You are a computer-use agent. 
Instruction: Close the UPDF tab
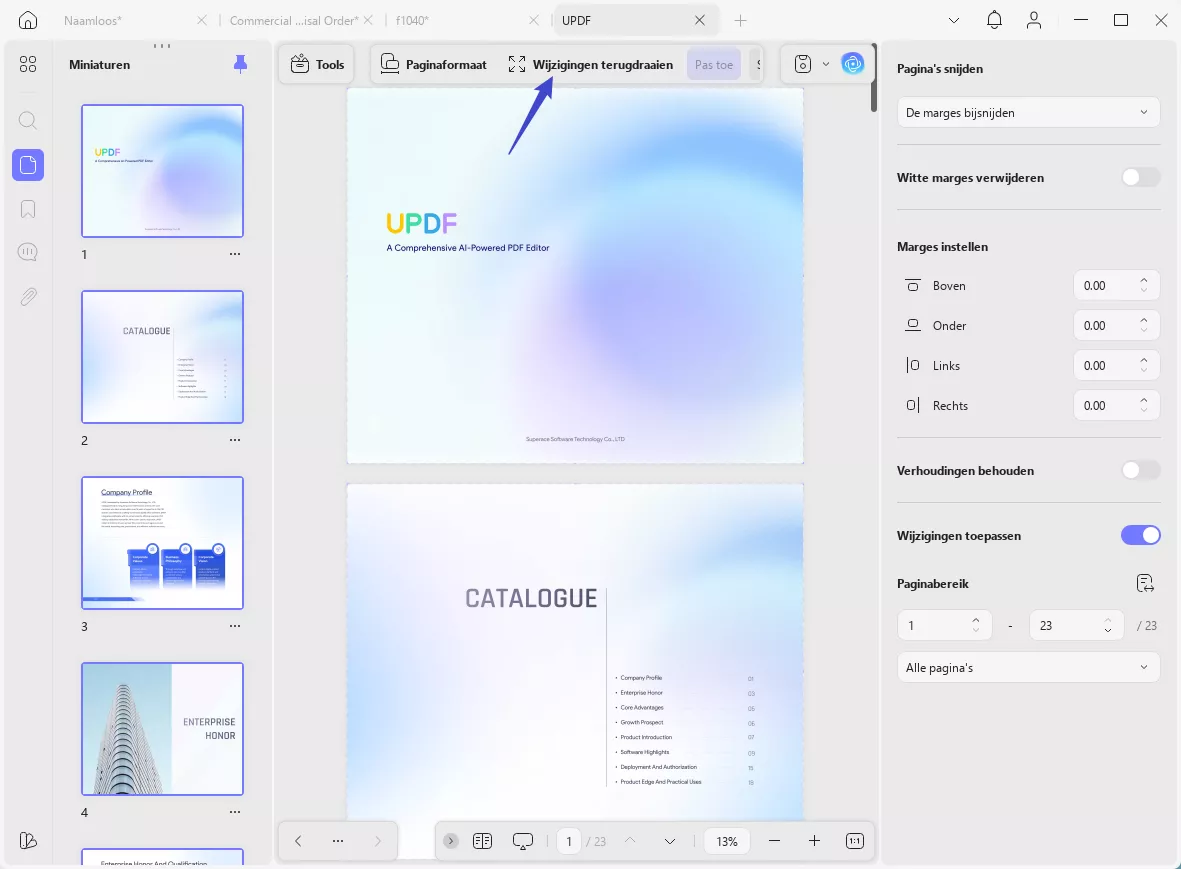700,20
